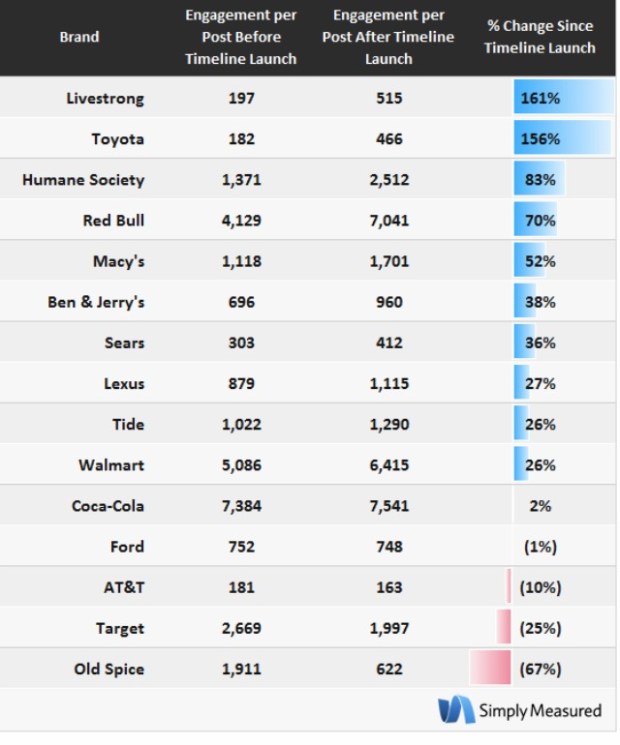Click the Brand column header
620x745 pixels.
[x=79, y=37]
